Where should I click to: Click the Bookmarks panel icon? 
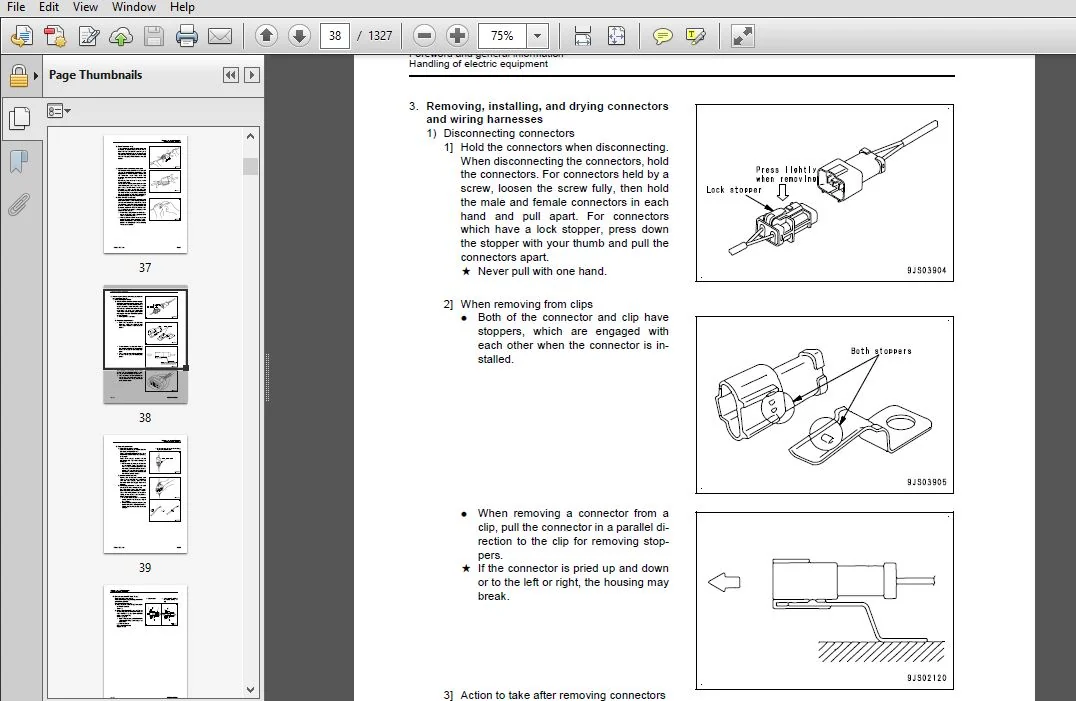(19, 162)
